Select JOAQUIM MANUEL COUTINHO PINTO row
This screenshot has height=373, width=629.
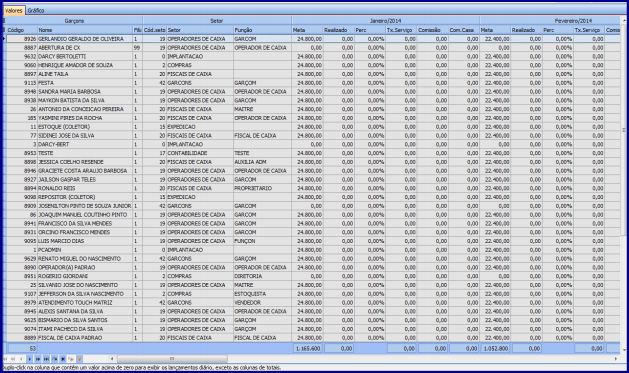[x=313, y=215]
